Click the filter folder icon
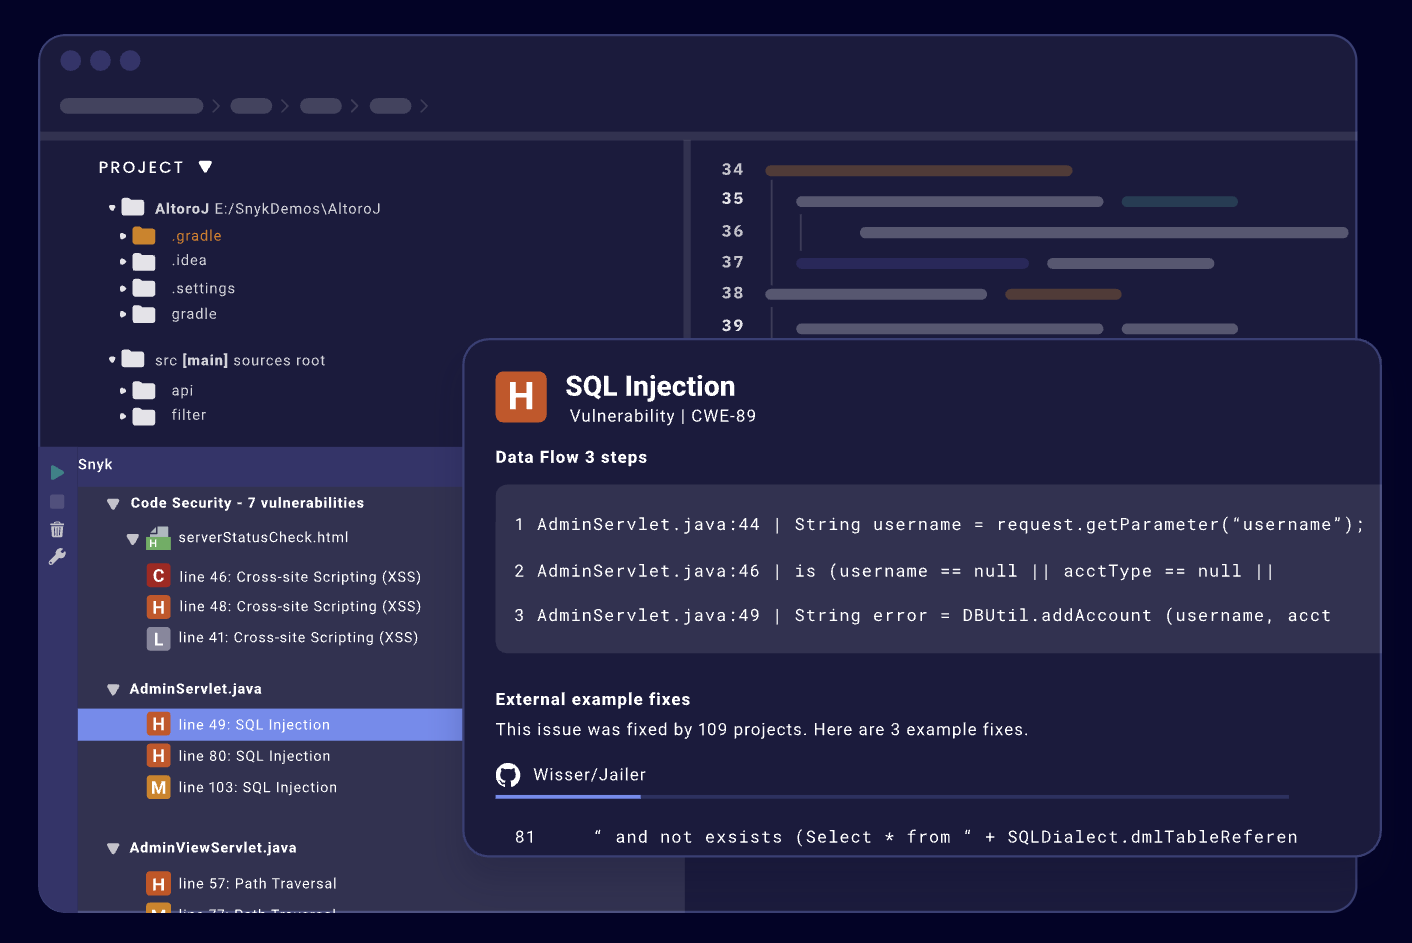Screen dimensions: 1412x943 click(145, 416)
